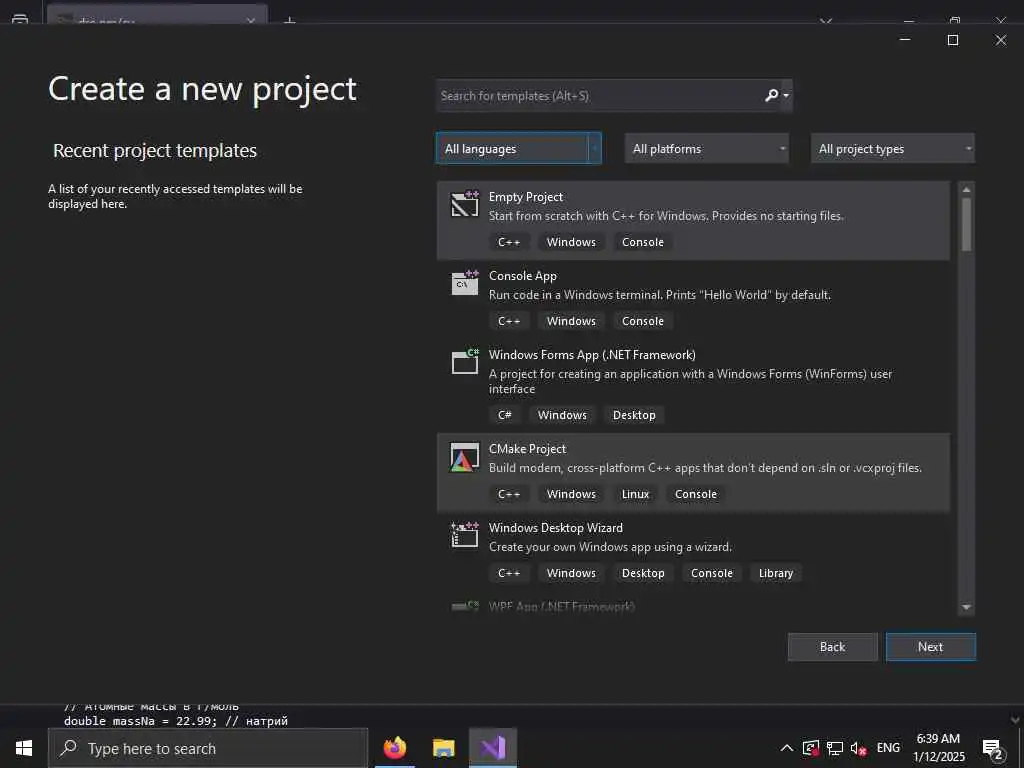Click the taskbar clock showing 6:39 AM
This screenshot has width=1024, height=768.
[938, 748]
